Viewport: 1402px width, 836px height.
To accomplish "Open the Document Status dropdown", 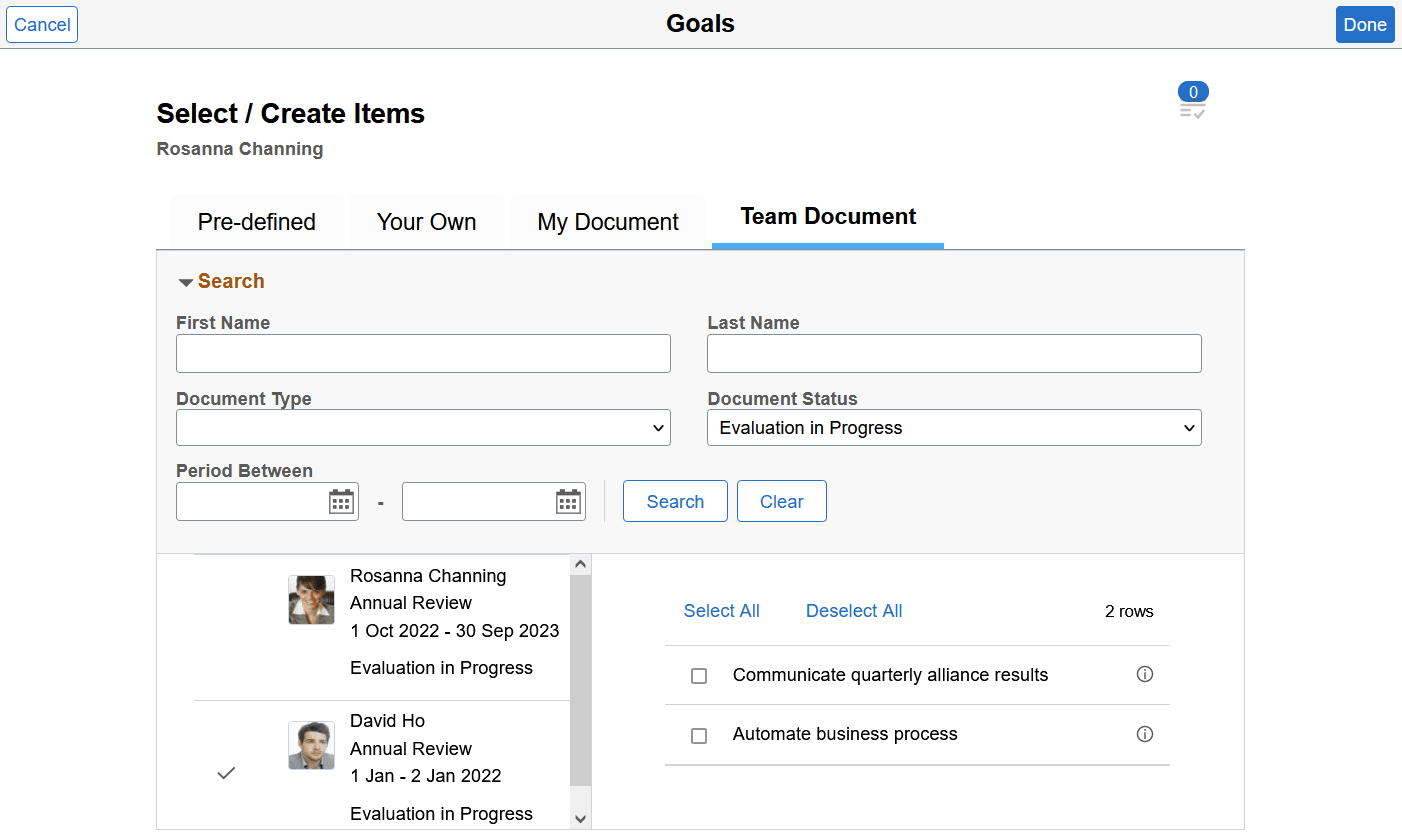I will pyautogui.click(x=954, y=427).
